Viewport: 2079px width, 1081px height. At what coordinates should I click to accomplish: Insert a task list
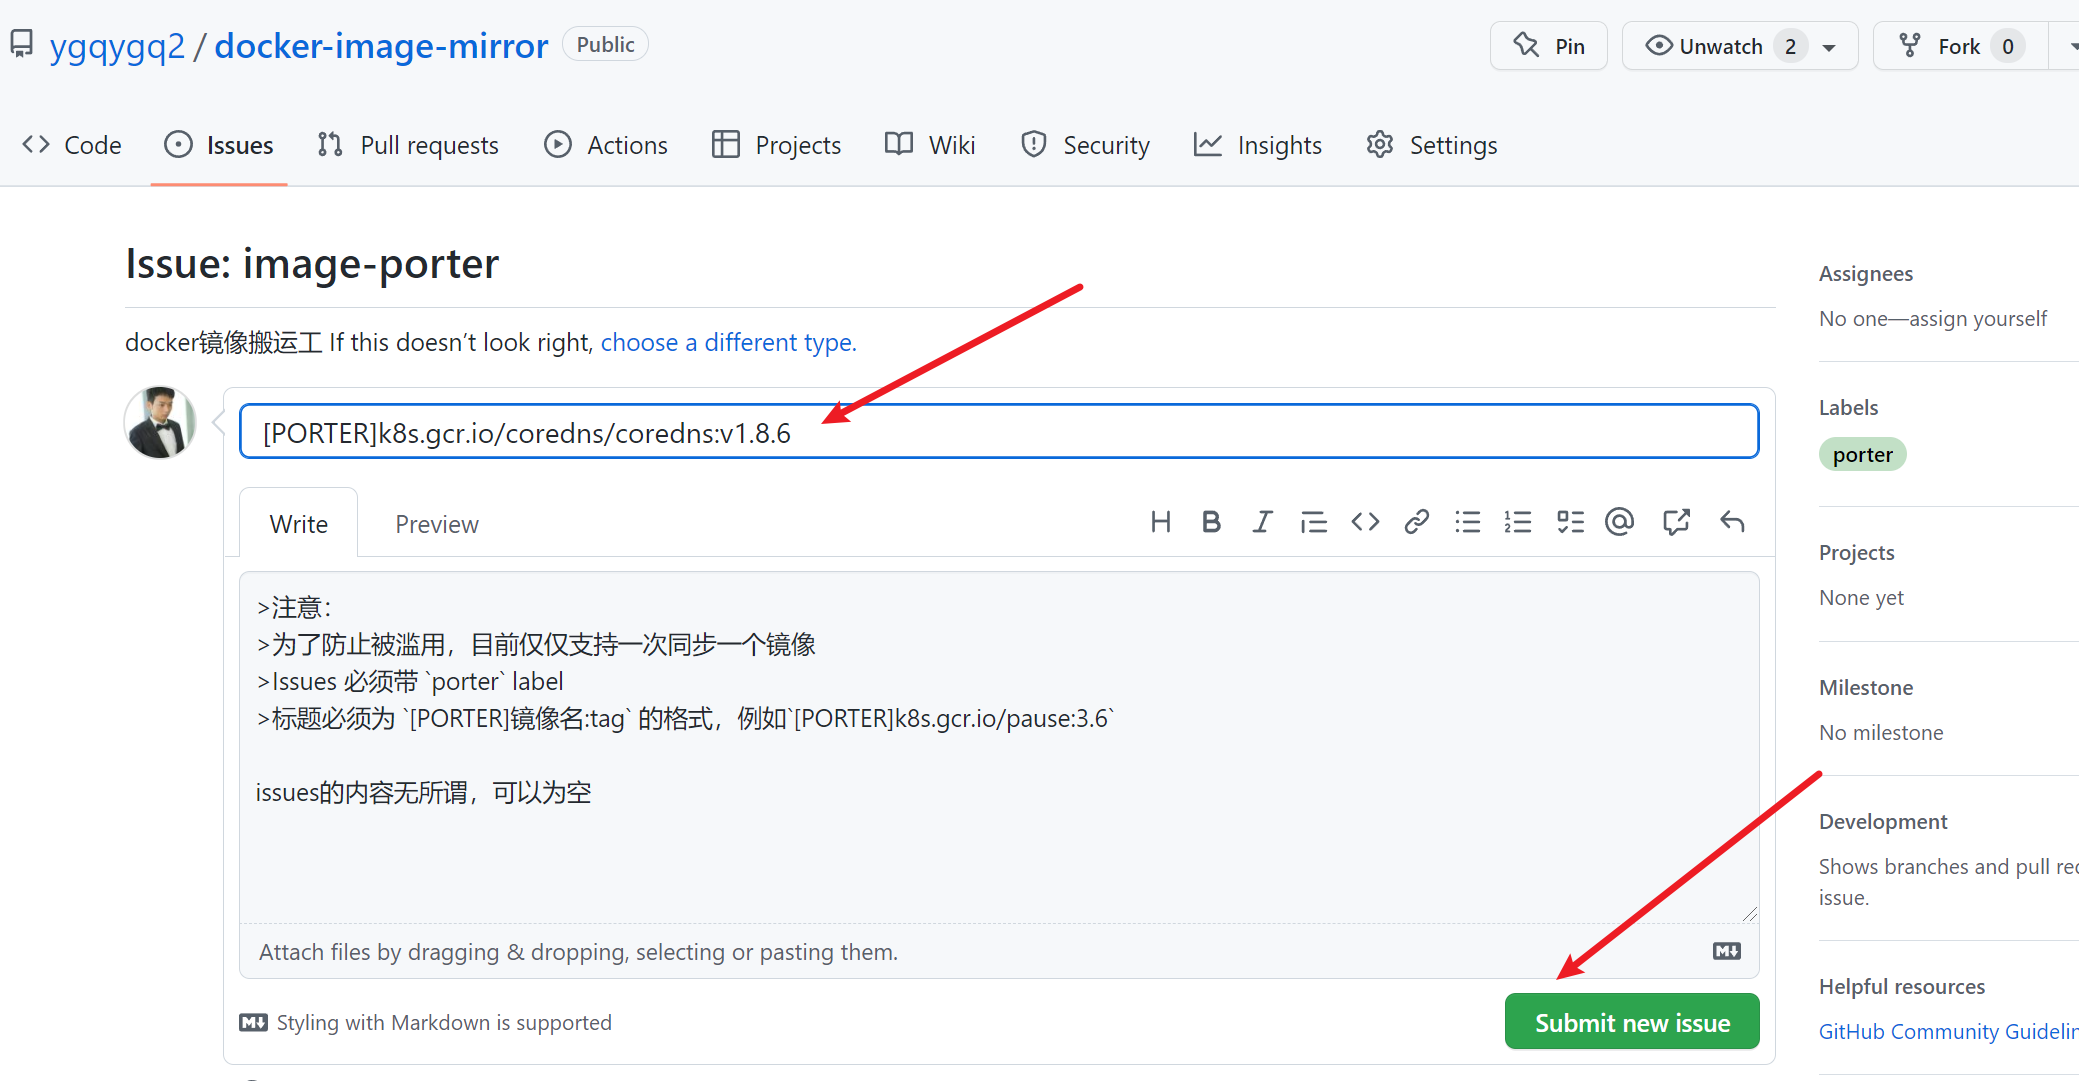click(x=1570, y=522)
